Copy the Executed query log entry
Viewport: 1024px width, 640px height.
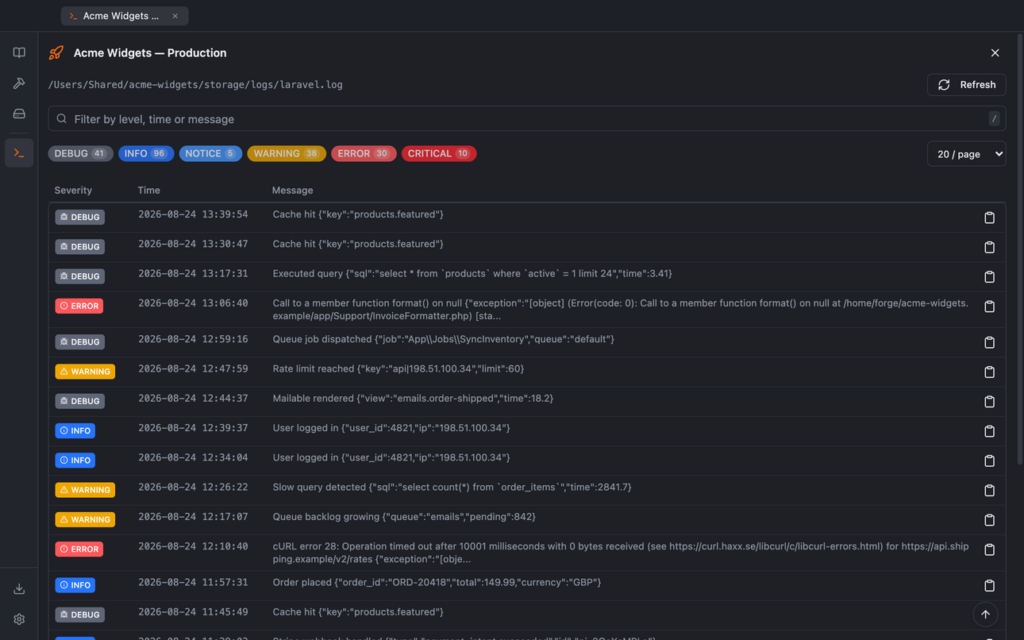pos(989,277)
